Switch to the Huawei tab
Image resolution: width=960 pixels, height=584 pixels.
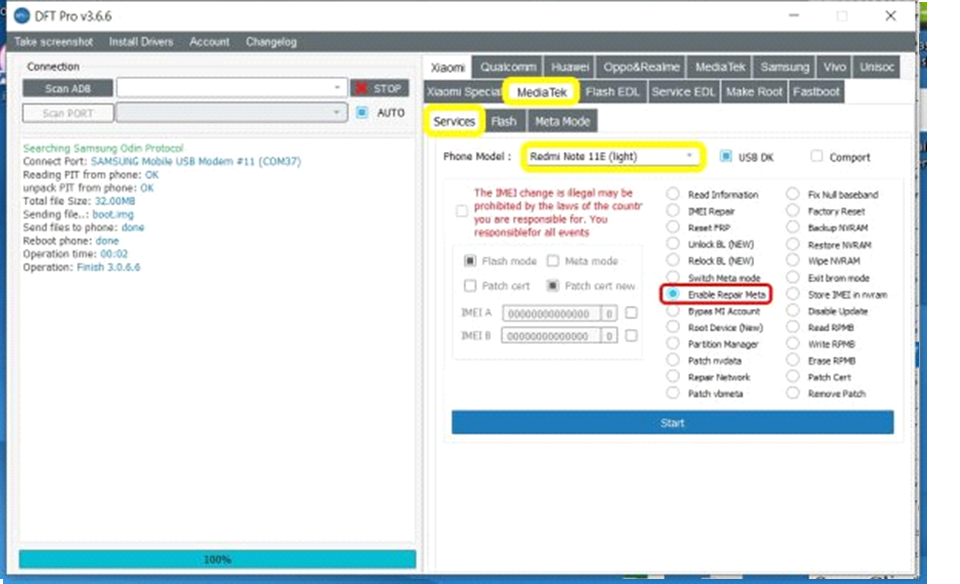pyautogui.click(x=569, y=67)
